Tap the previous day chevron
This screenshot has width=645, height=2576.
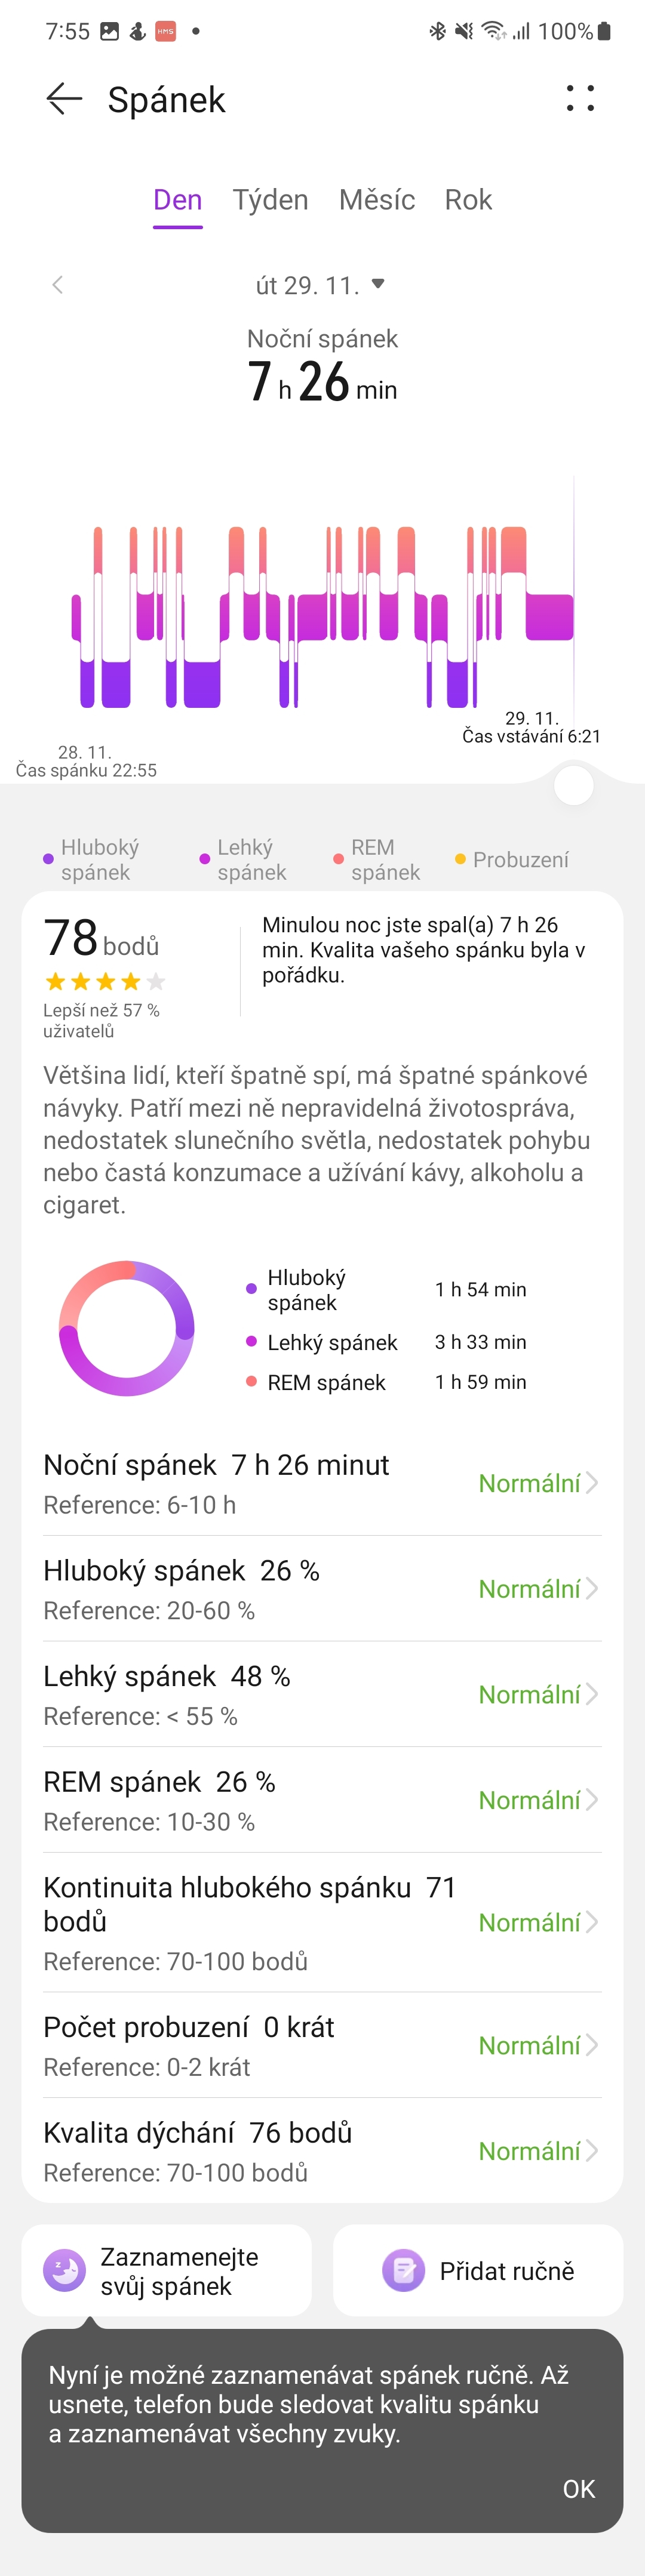pos(57,284)
